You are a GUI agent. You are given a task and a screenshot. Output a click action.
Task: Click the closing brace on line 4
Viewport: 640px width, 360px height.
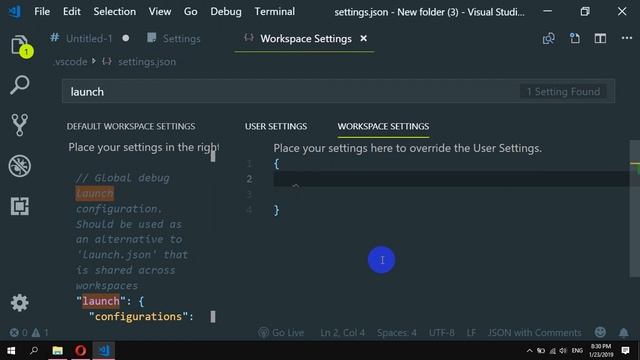pyautogui.click(x=277, y=210)
